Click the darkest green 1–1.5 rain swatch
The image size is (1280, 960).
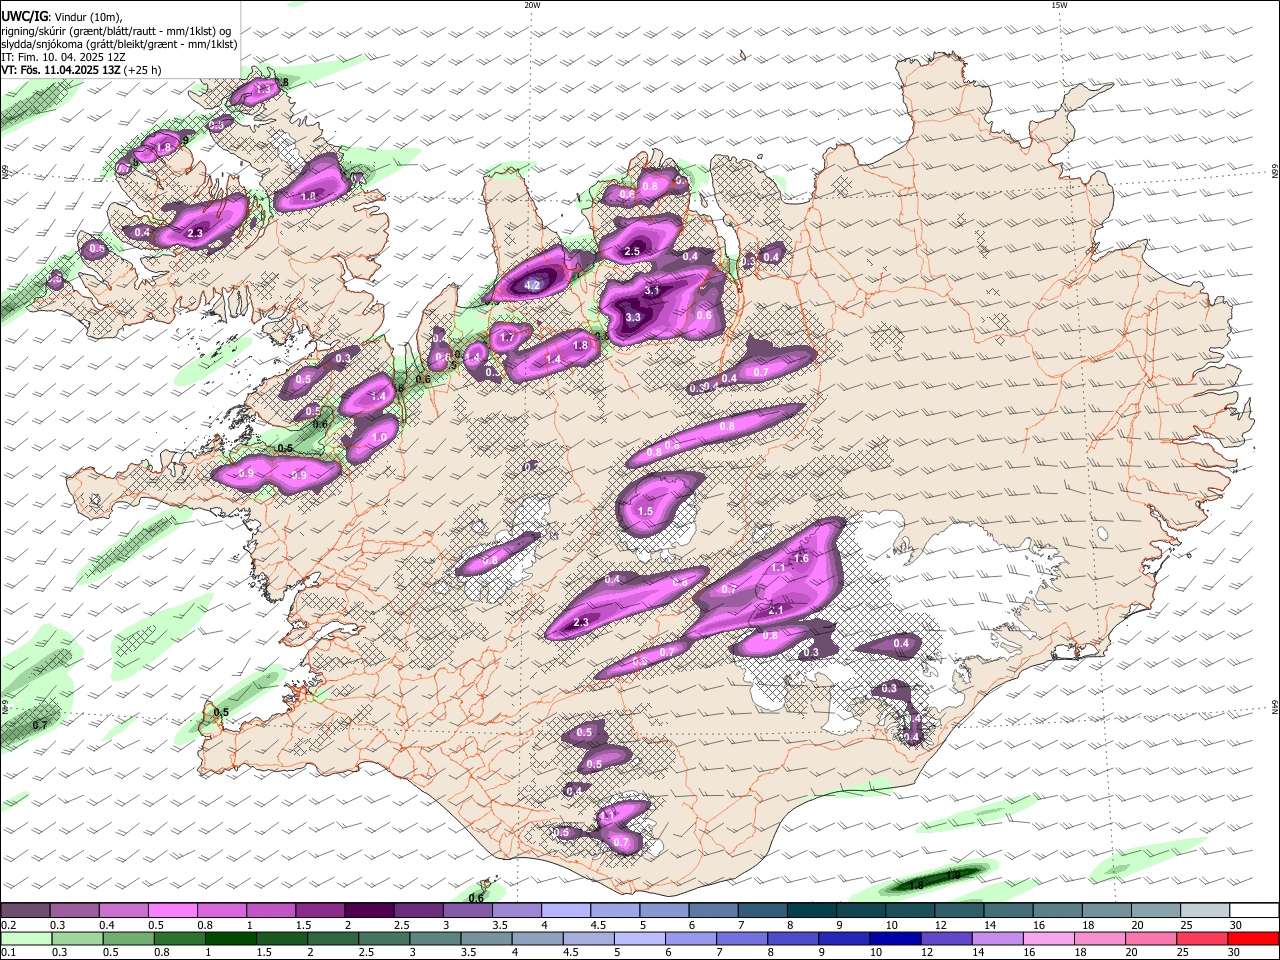[x=230, y=938]
